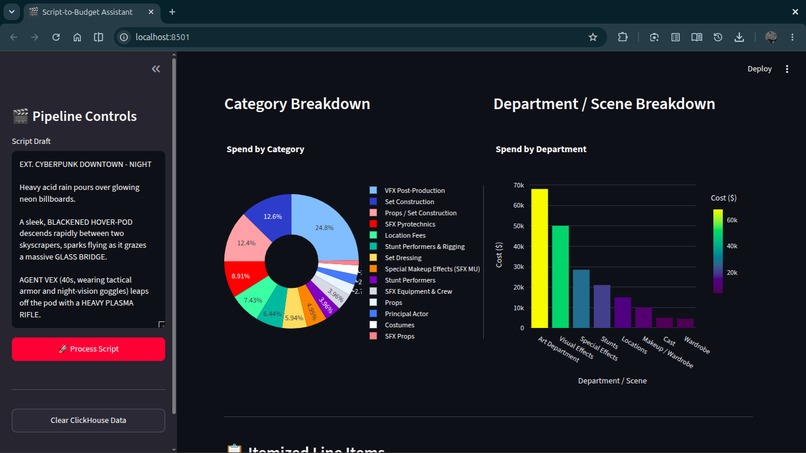The width and height of the screenshot is (806, 453).
Task: Close the Script-to-Budget Assistant tab
Action: pyautogui.click(x=151, y=11)
